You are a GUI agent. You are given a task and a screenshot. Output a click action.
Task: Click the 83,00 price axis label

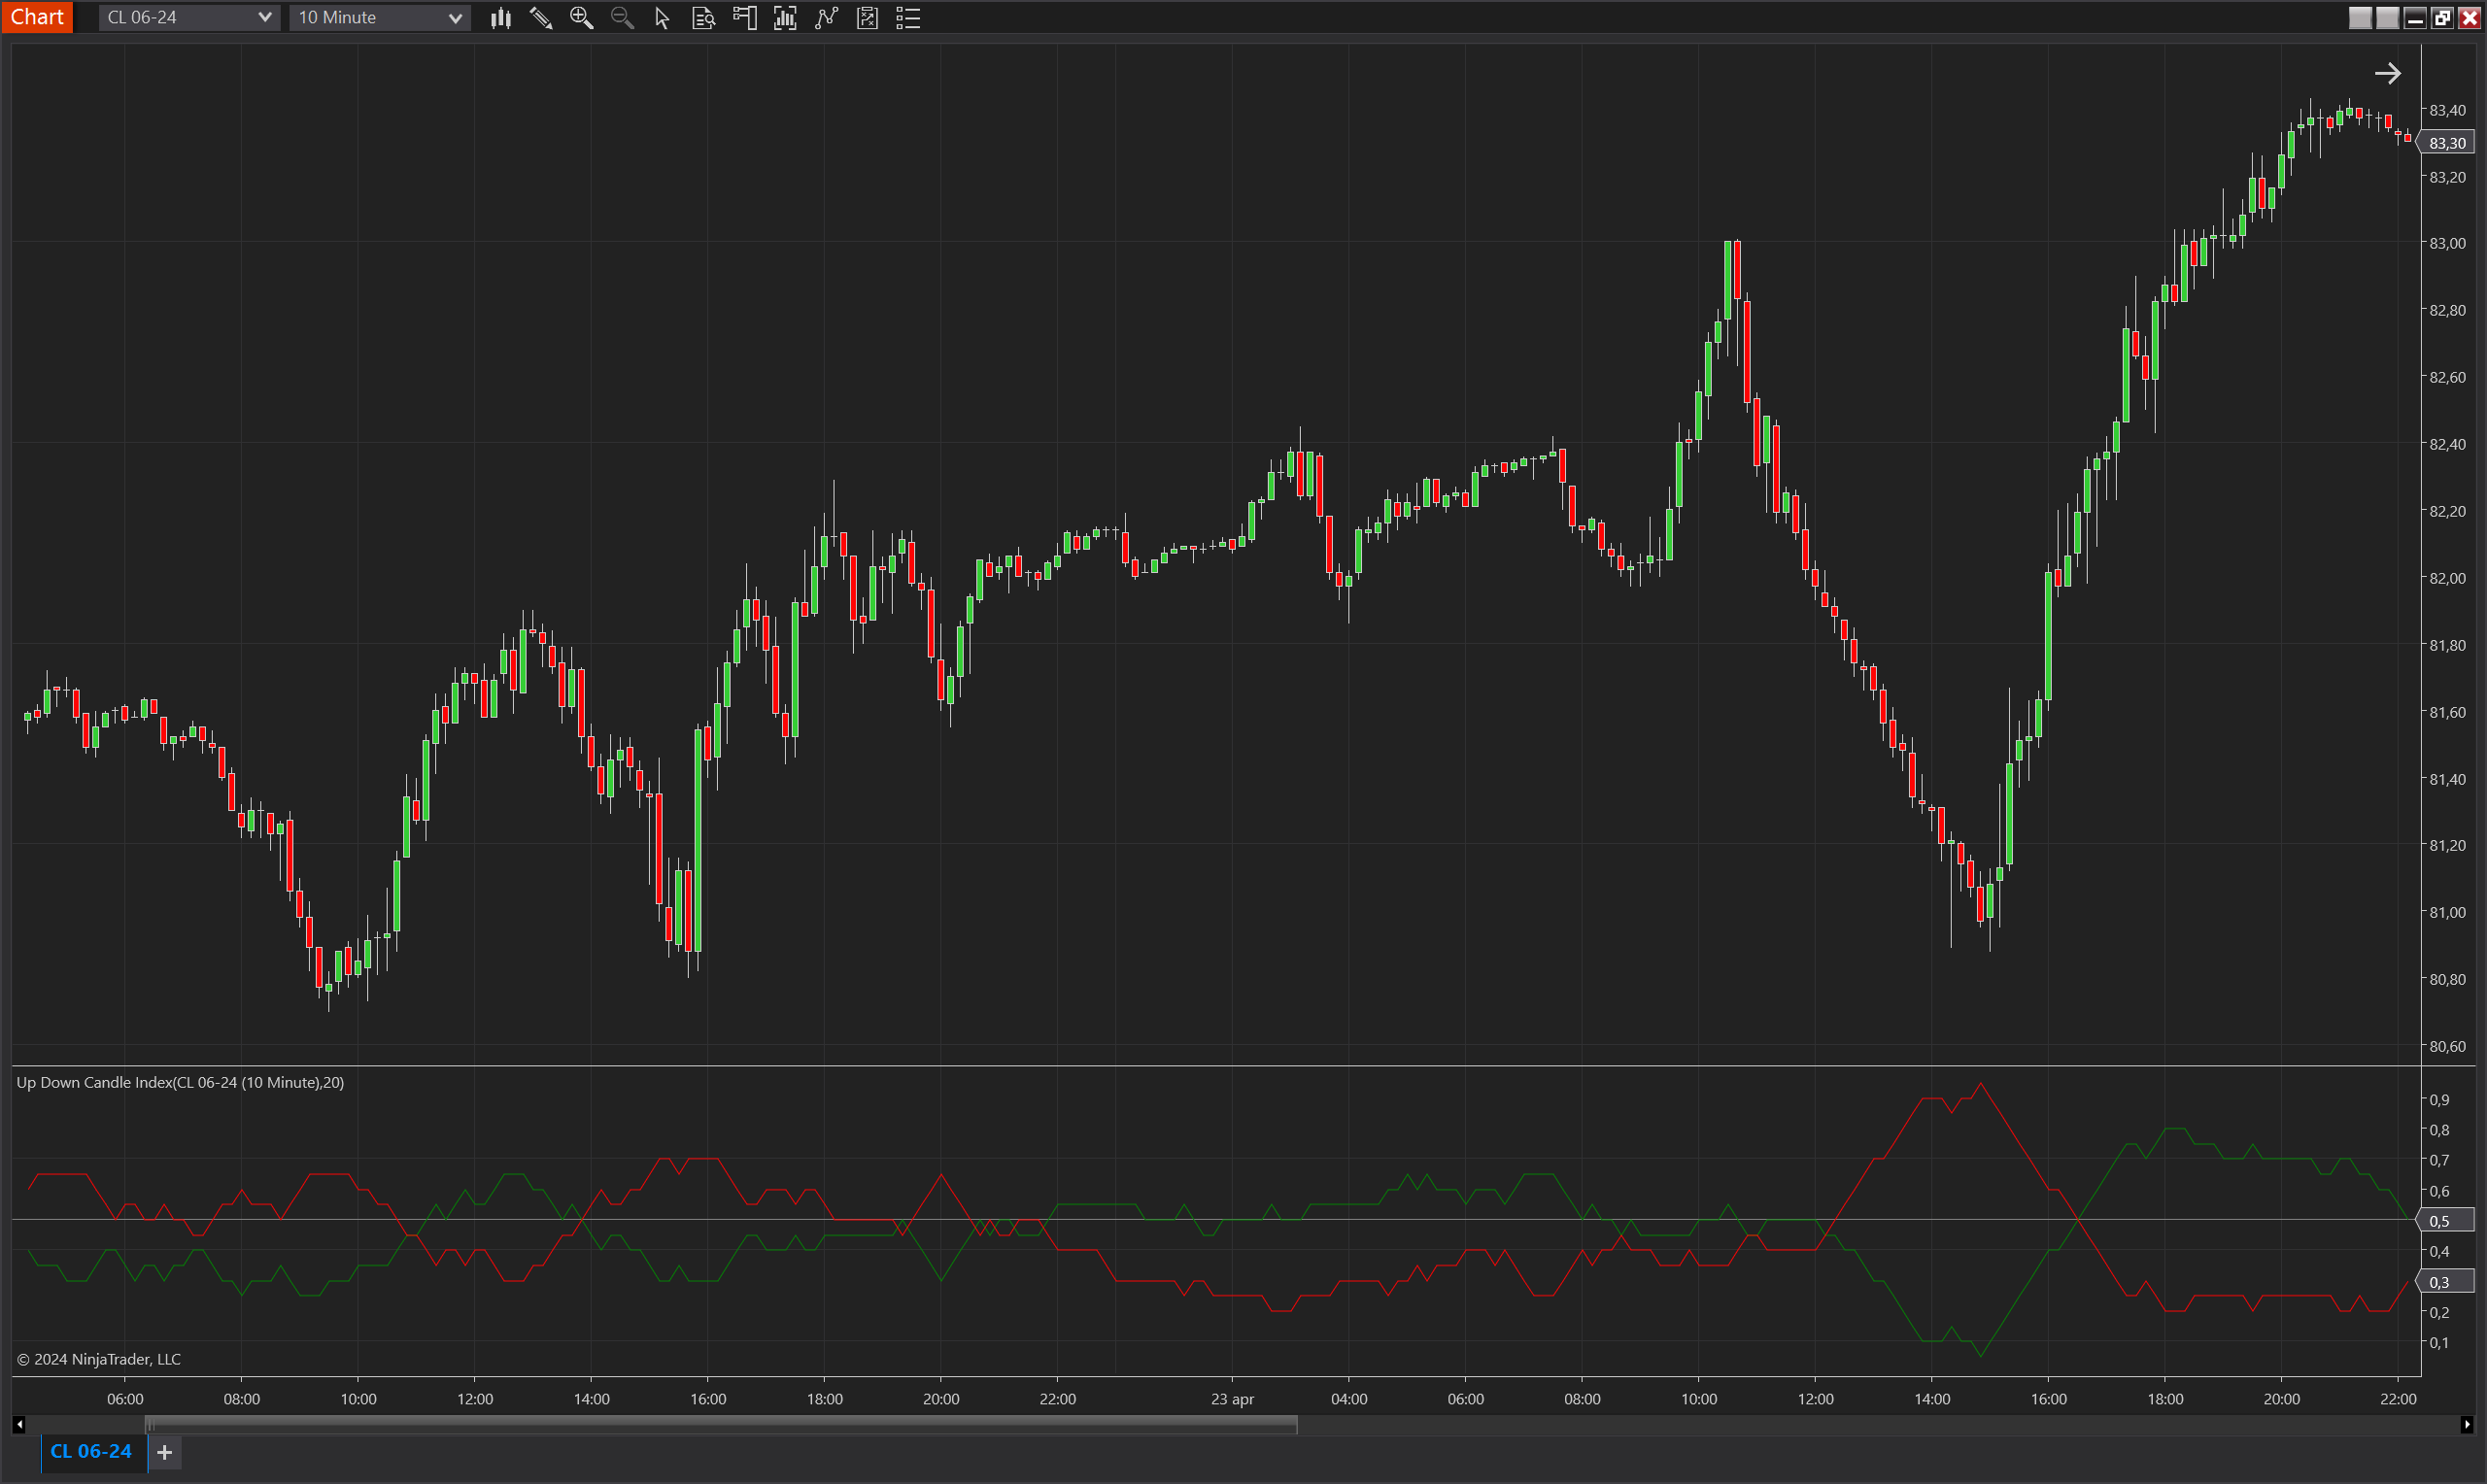point(2447,243)
